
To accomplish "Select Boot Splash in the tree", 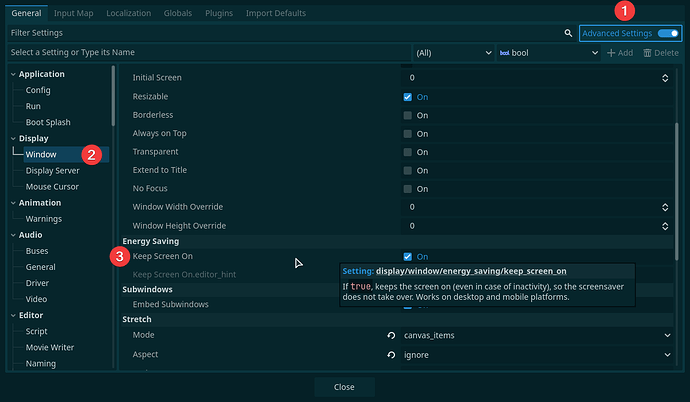I will 48,122.
